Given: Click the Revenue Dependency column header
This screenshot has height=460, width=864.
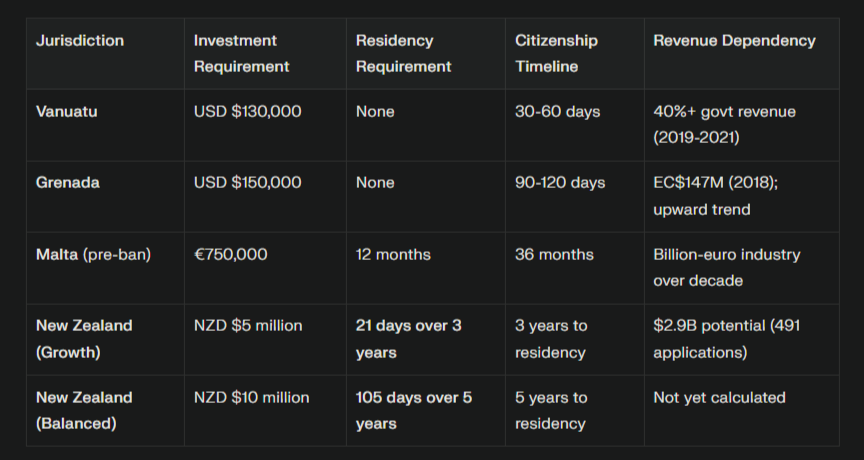Looking at the screenshot, I should (734, 41).
